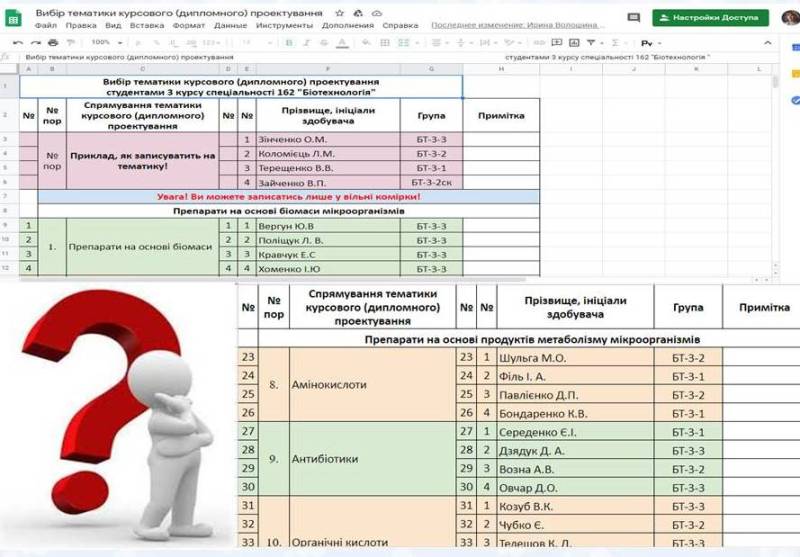
Task: Undo the last action
Action: (18, 43)
